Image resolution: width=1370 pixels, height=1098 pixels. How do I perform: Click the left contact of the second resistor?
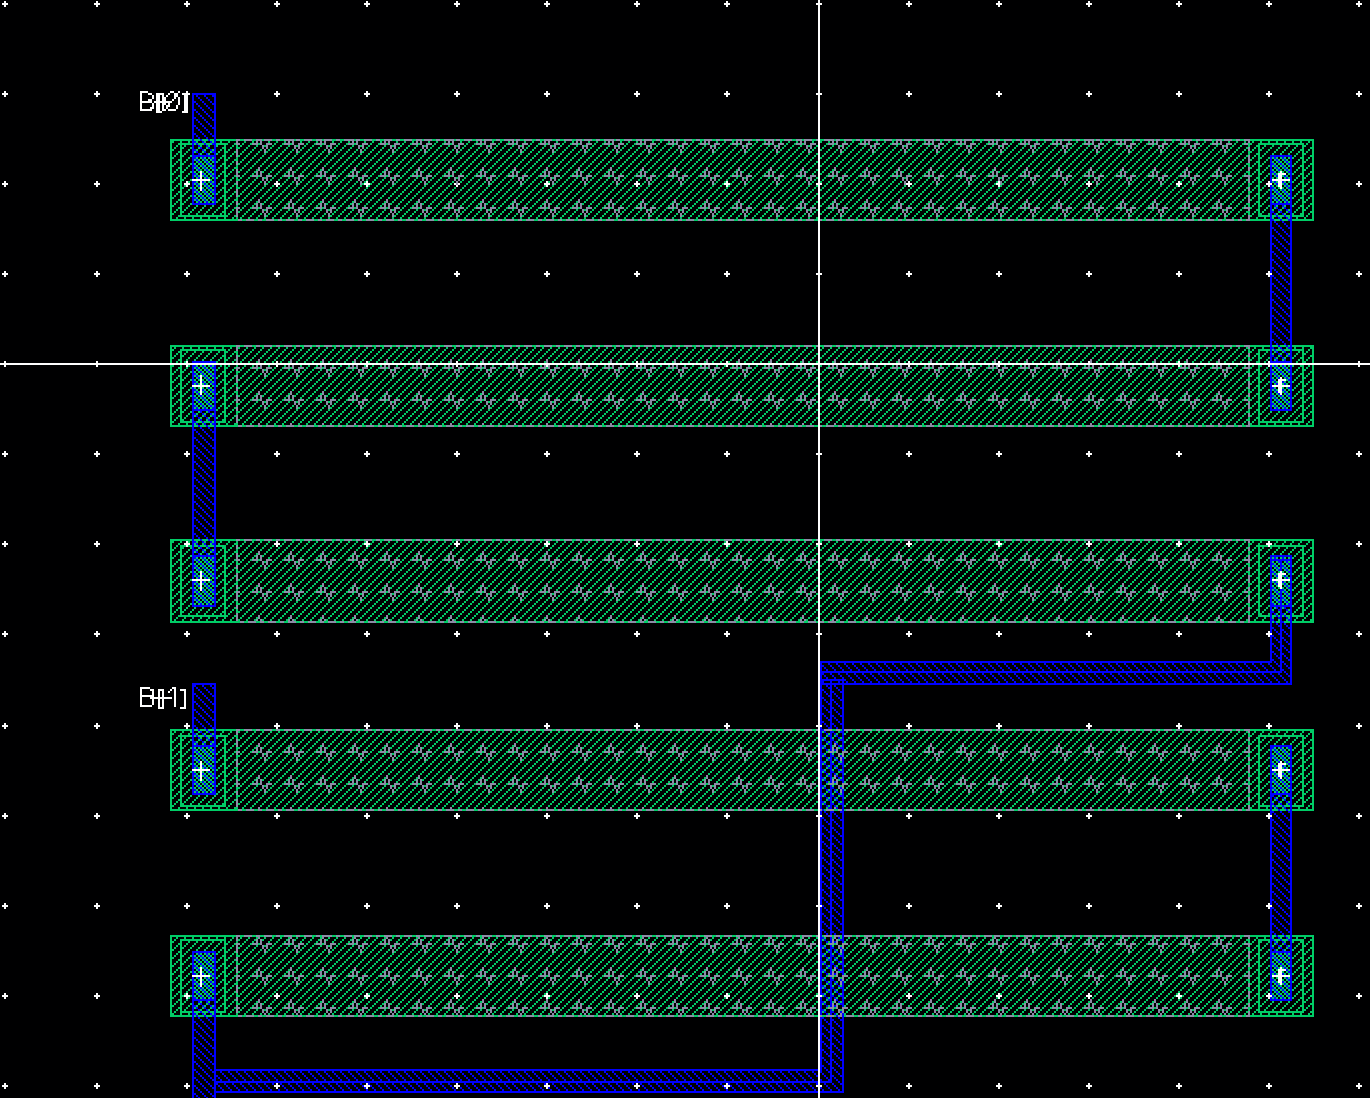pyautogui.click(x=203, y=386)
